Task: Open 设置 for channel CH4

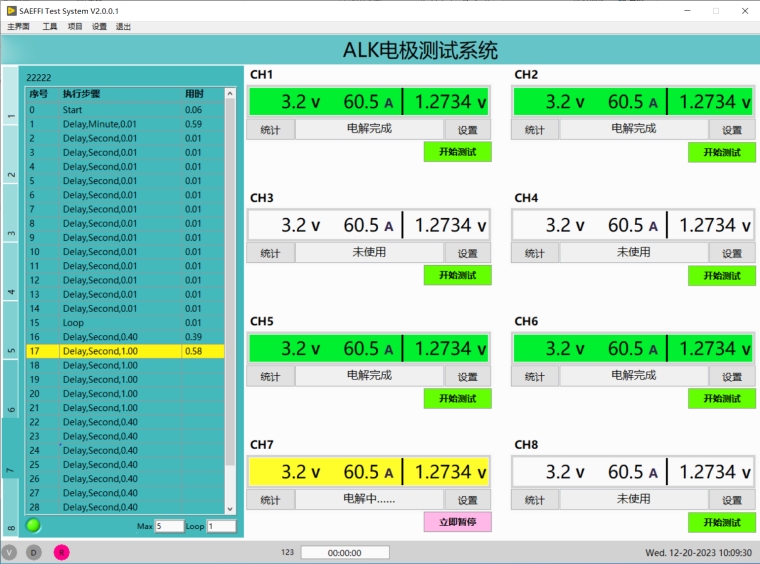Action: (732, 253)
